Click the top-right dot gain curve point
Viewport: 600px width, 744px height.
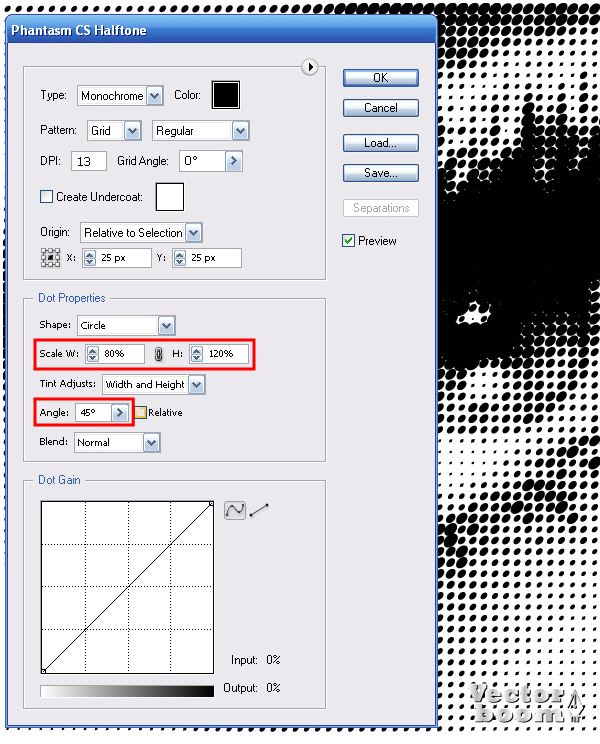pyautogui.click(x=211, y=503)
